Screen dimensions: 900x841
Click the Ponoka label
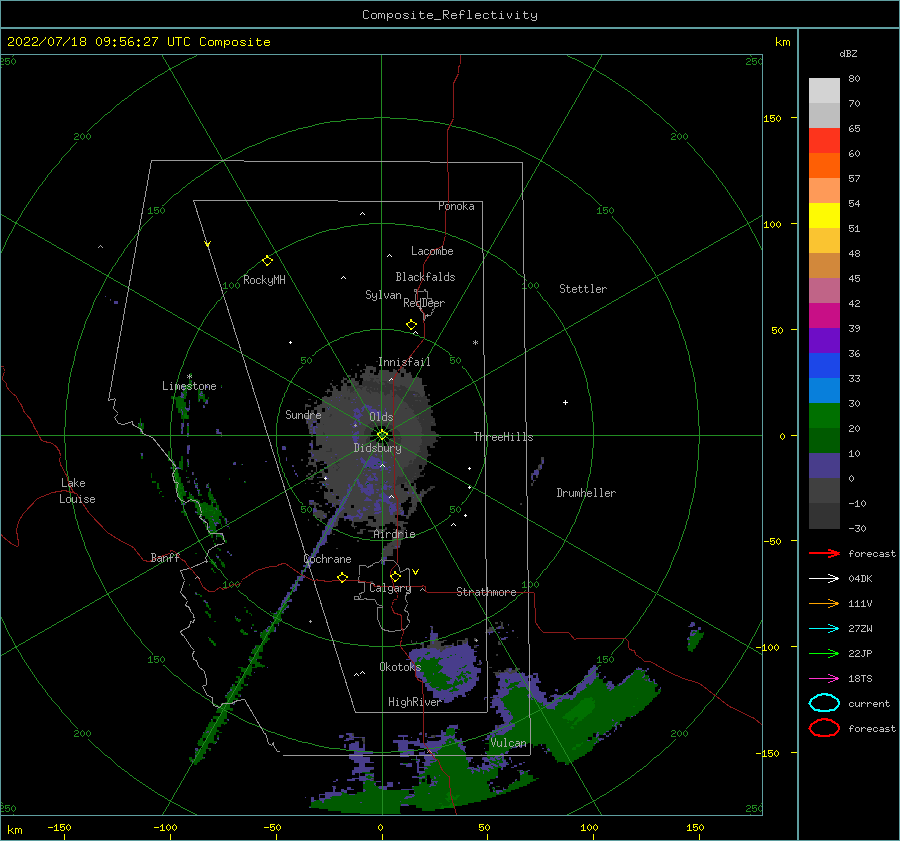coord(456,206)
